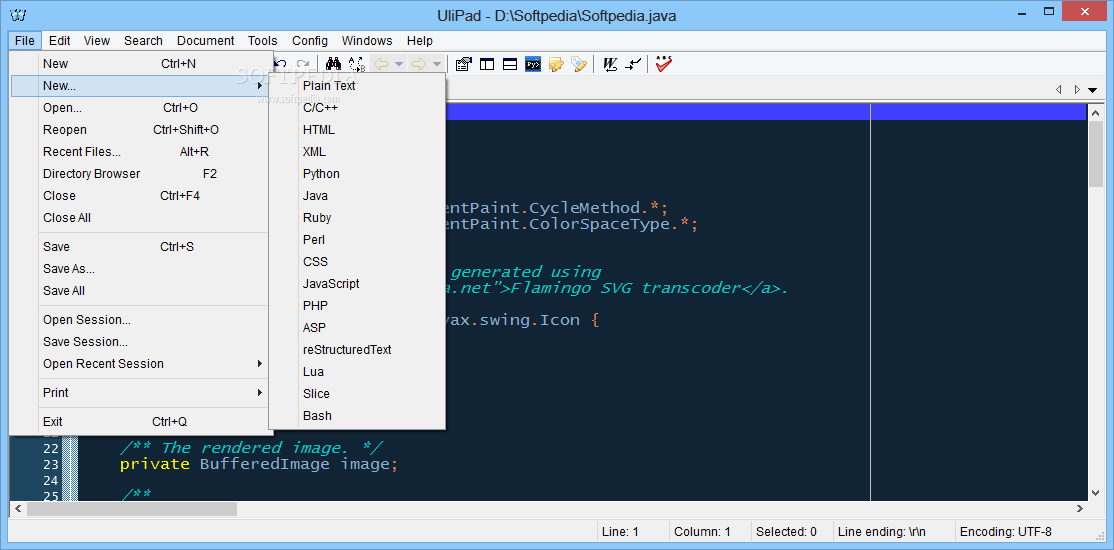Toggle word wrap W icon

pos(610,64)
